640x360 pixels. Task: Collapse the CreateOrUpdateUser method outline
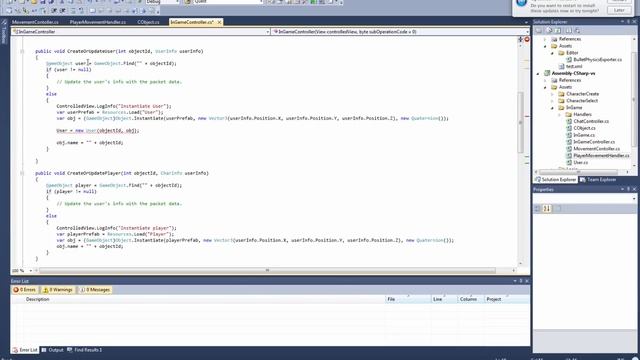click(22, 51)
